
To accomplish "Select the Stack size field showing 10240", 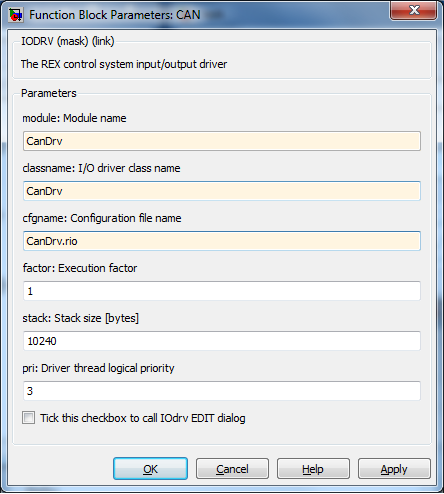I will click(x=222, y=341).
